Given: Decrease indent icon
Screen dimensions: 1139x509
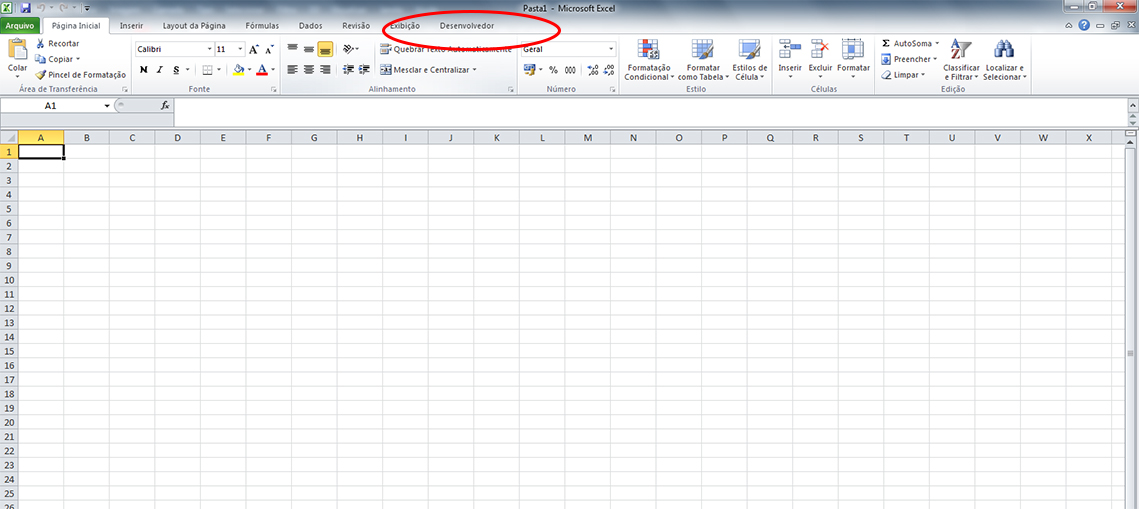Looking at the screenshot, I should (x=348, y=70).
